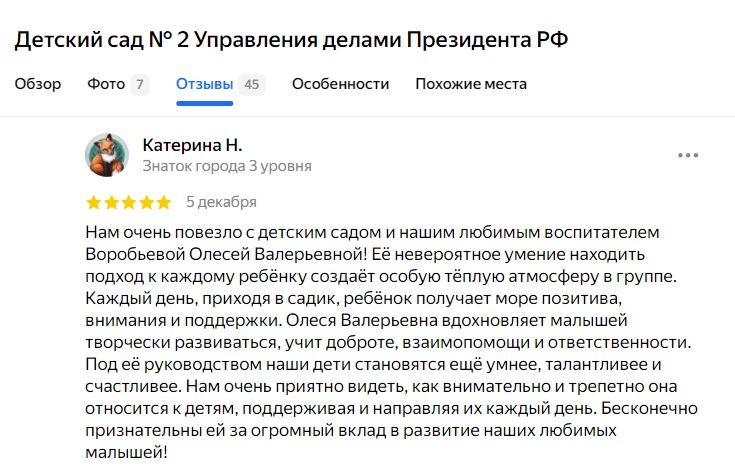The width and height of the screenshot is (735, 468).
Task: Click the photo count badge 7
Action: [x=140, y=85]
